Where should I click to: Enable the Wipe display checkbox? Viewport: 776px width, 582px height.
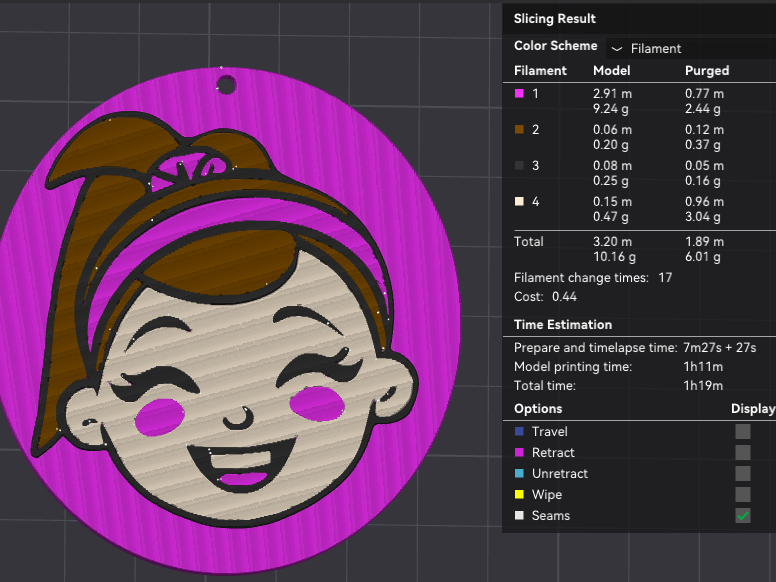pos(742,494)
